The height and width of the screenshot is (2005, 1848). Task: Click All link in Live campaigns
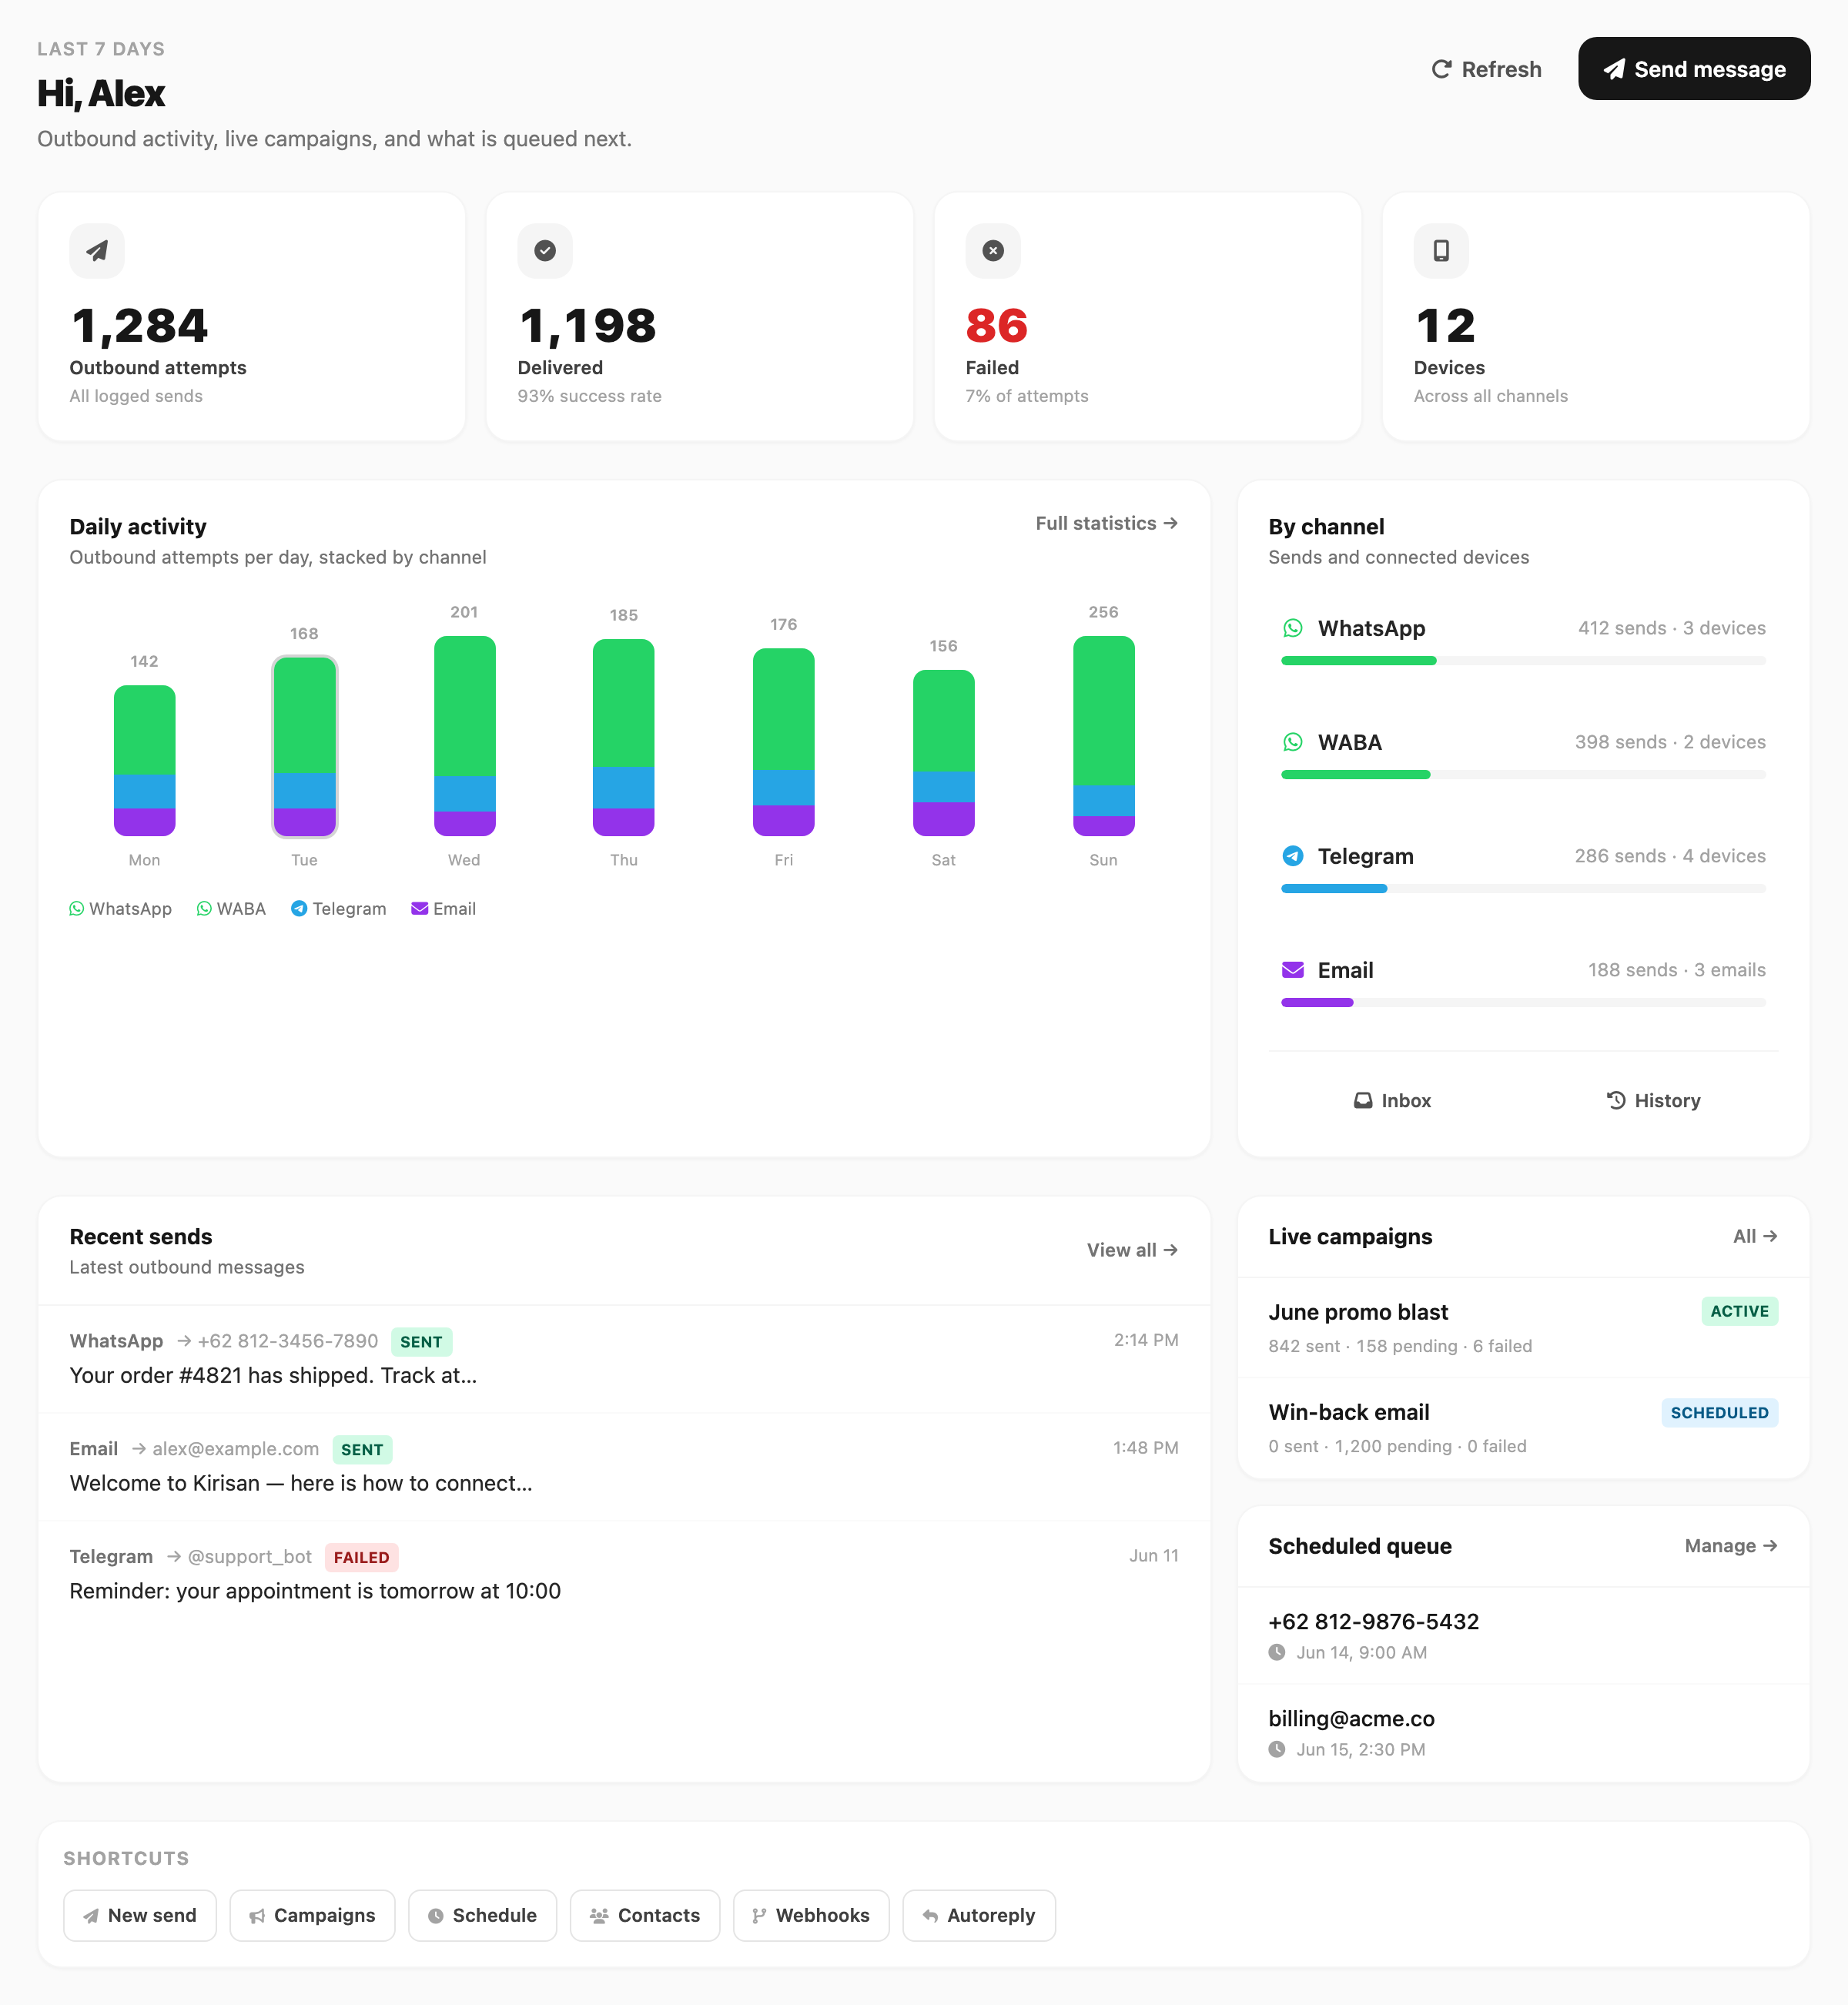[x=1755, y=1236]
